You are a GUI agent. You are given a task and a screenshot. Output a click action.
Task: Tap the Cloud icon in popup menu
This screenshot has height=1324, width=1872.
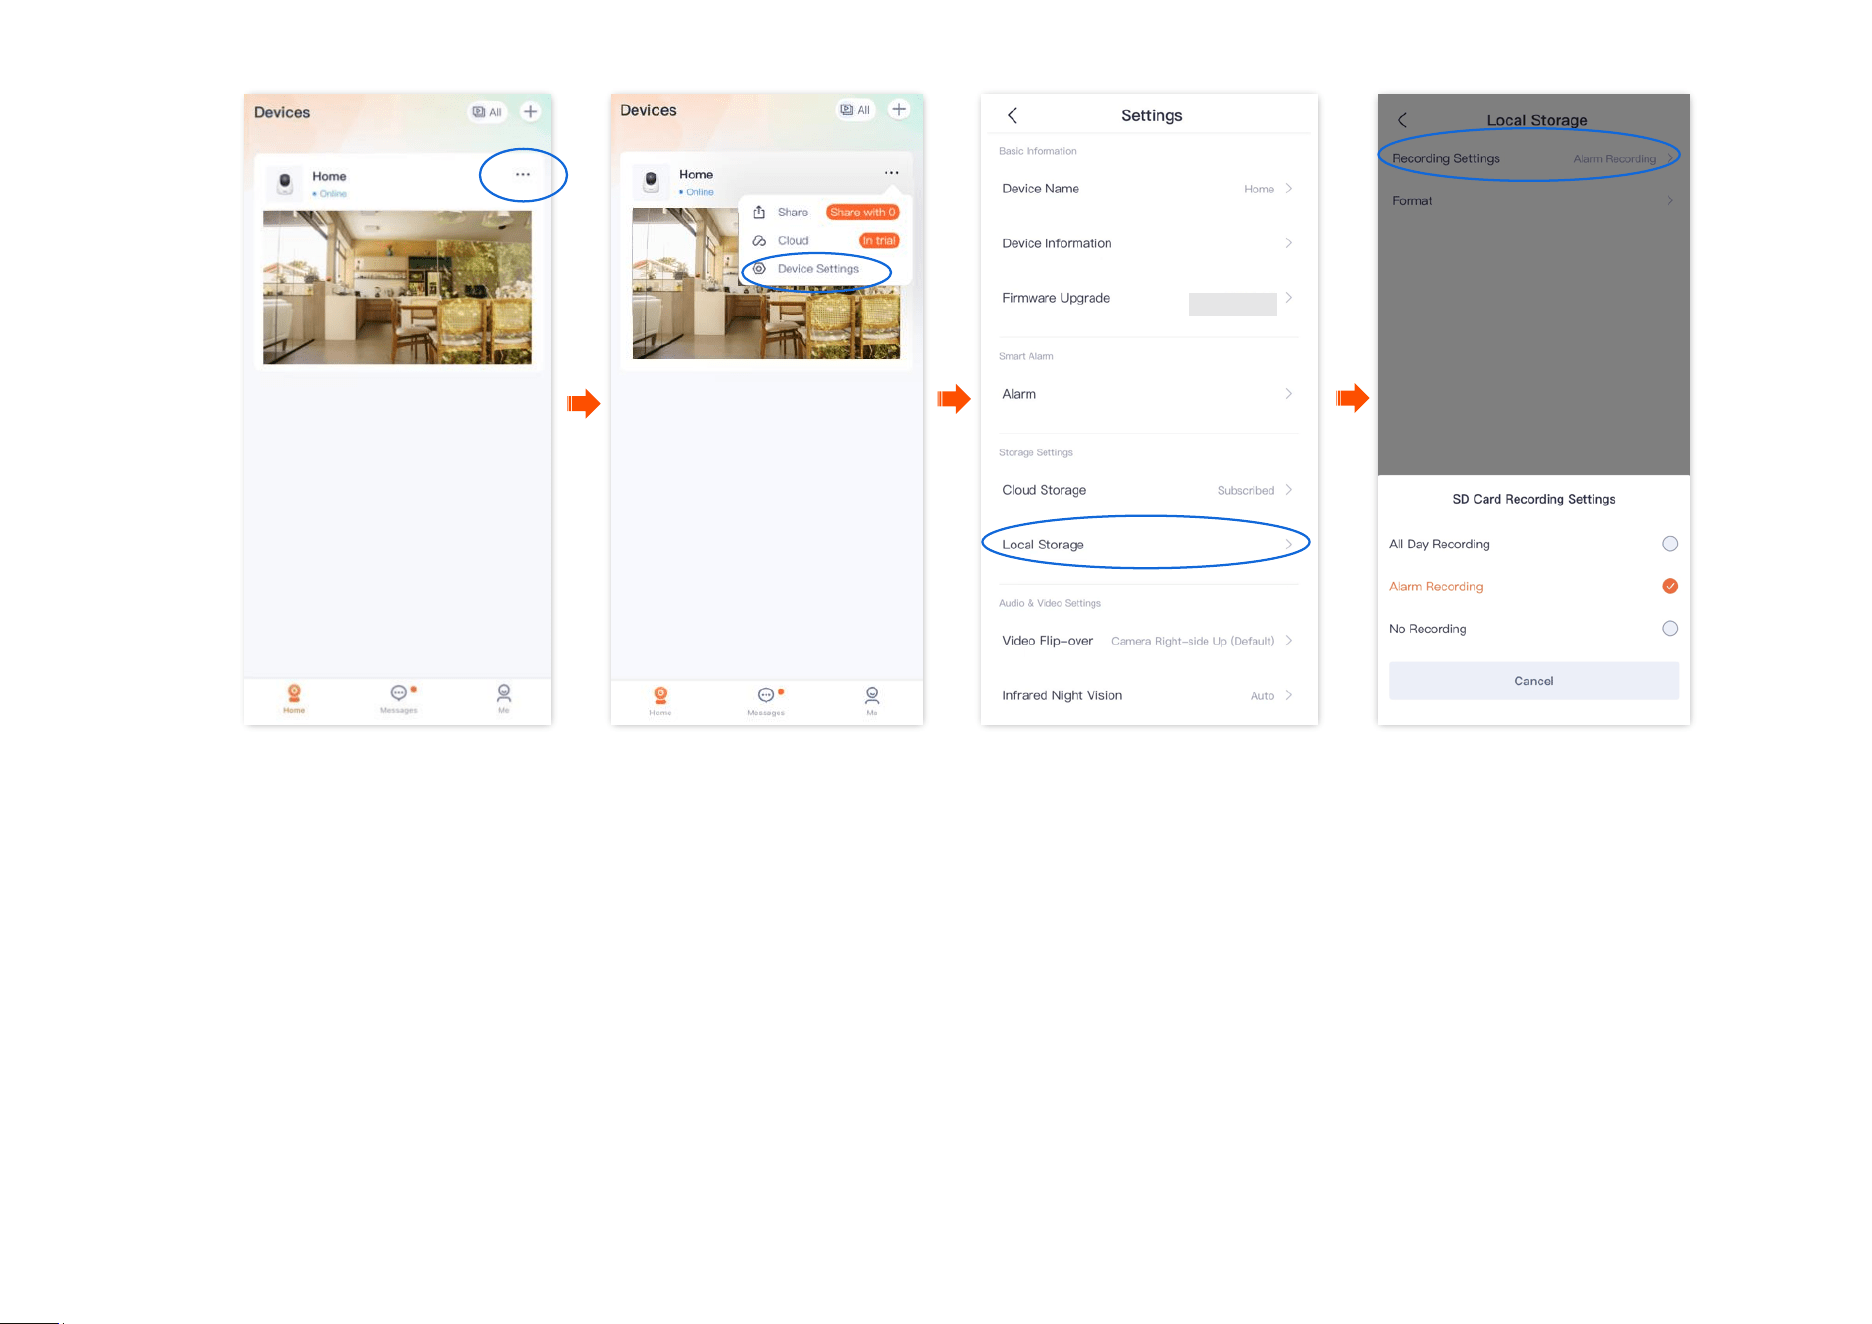759,240
